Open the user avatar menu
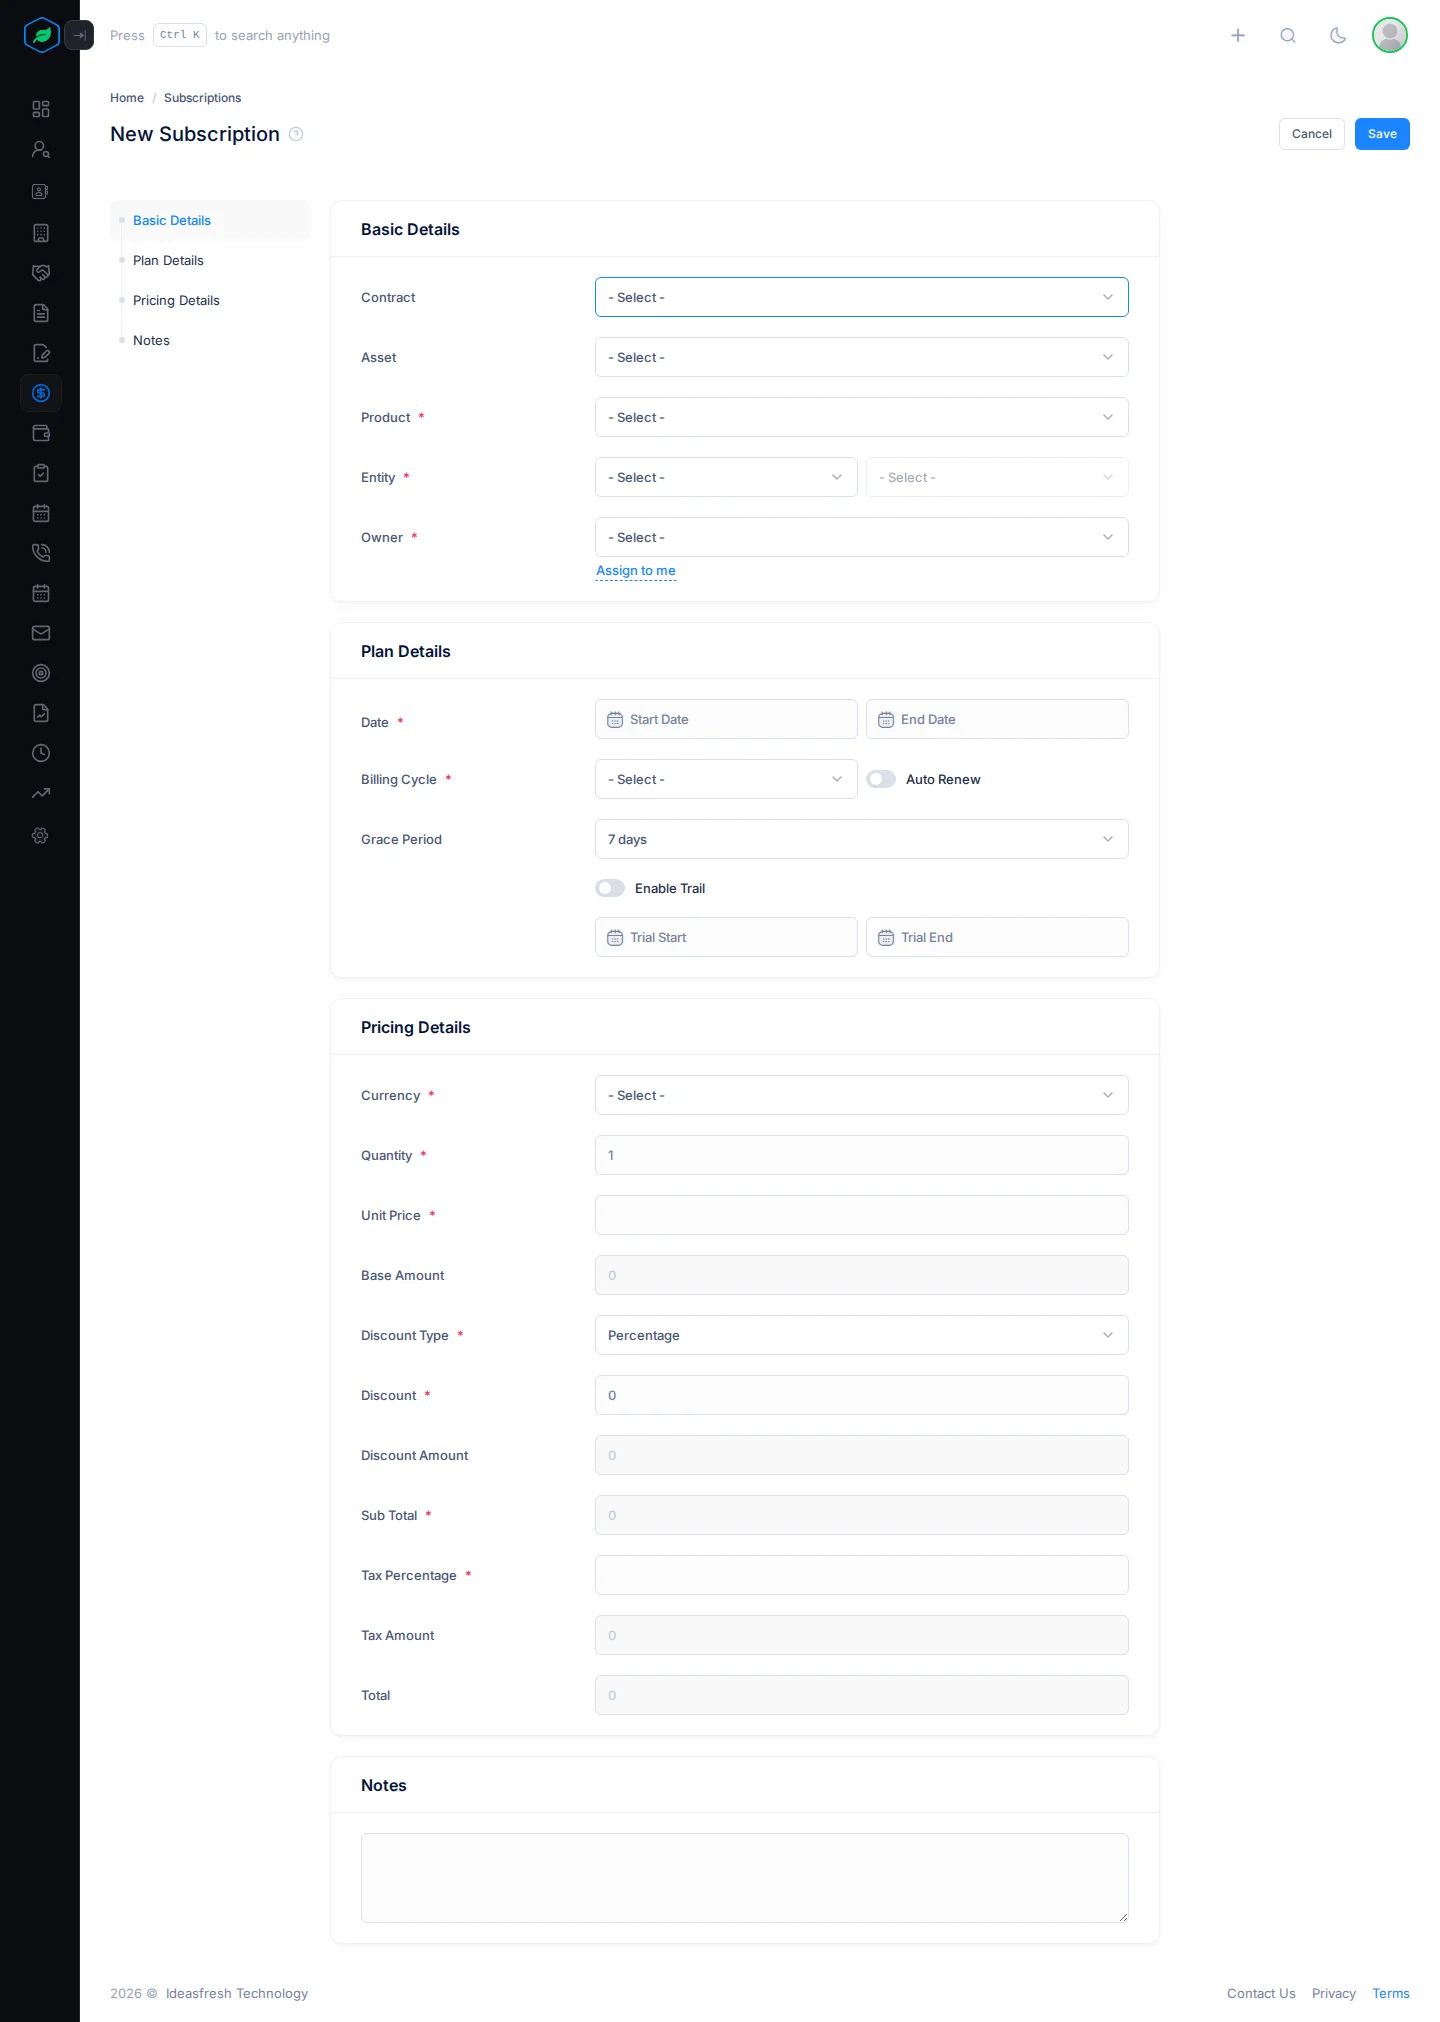 point(1390,35)
